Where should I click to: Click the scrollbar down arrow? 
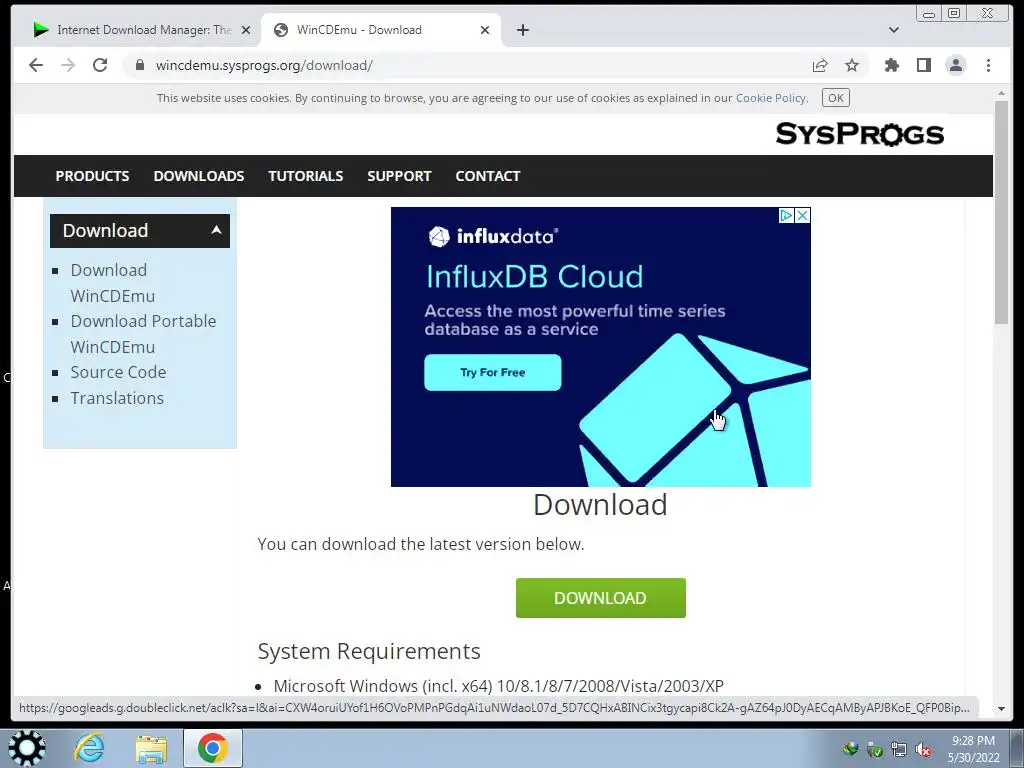[x=1001, y=709]
